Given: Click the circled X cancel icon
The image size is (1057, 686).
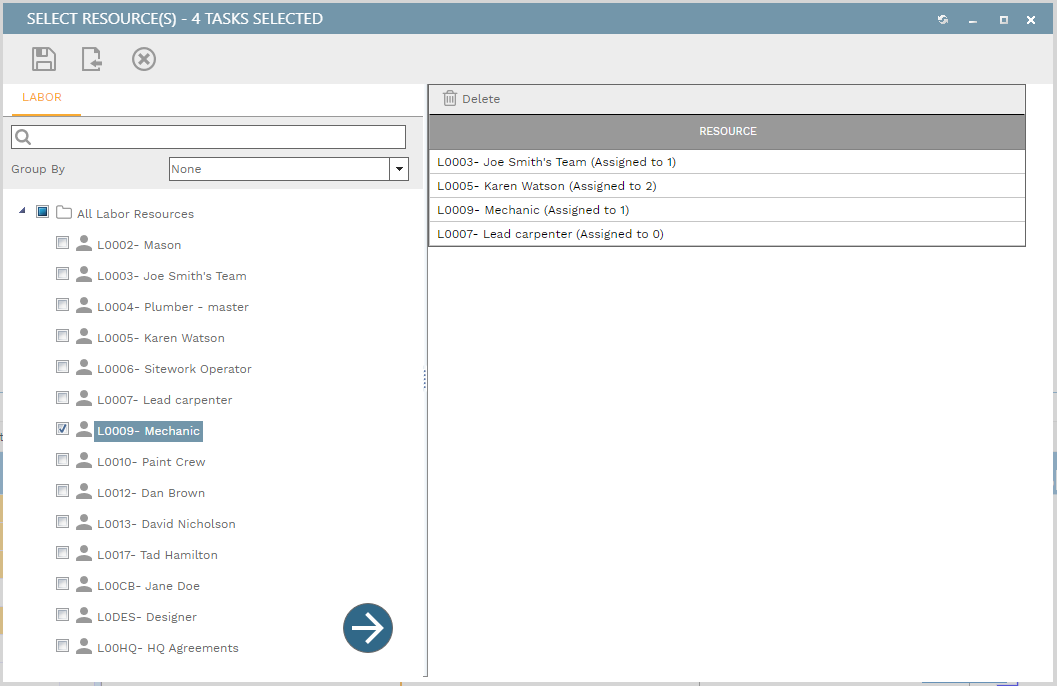Looking at the screenshot, I should pyautogui.click(x=144, y=60).
